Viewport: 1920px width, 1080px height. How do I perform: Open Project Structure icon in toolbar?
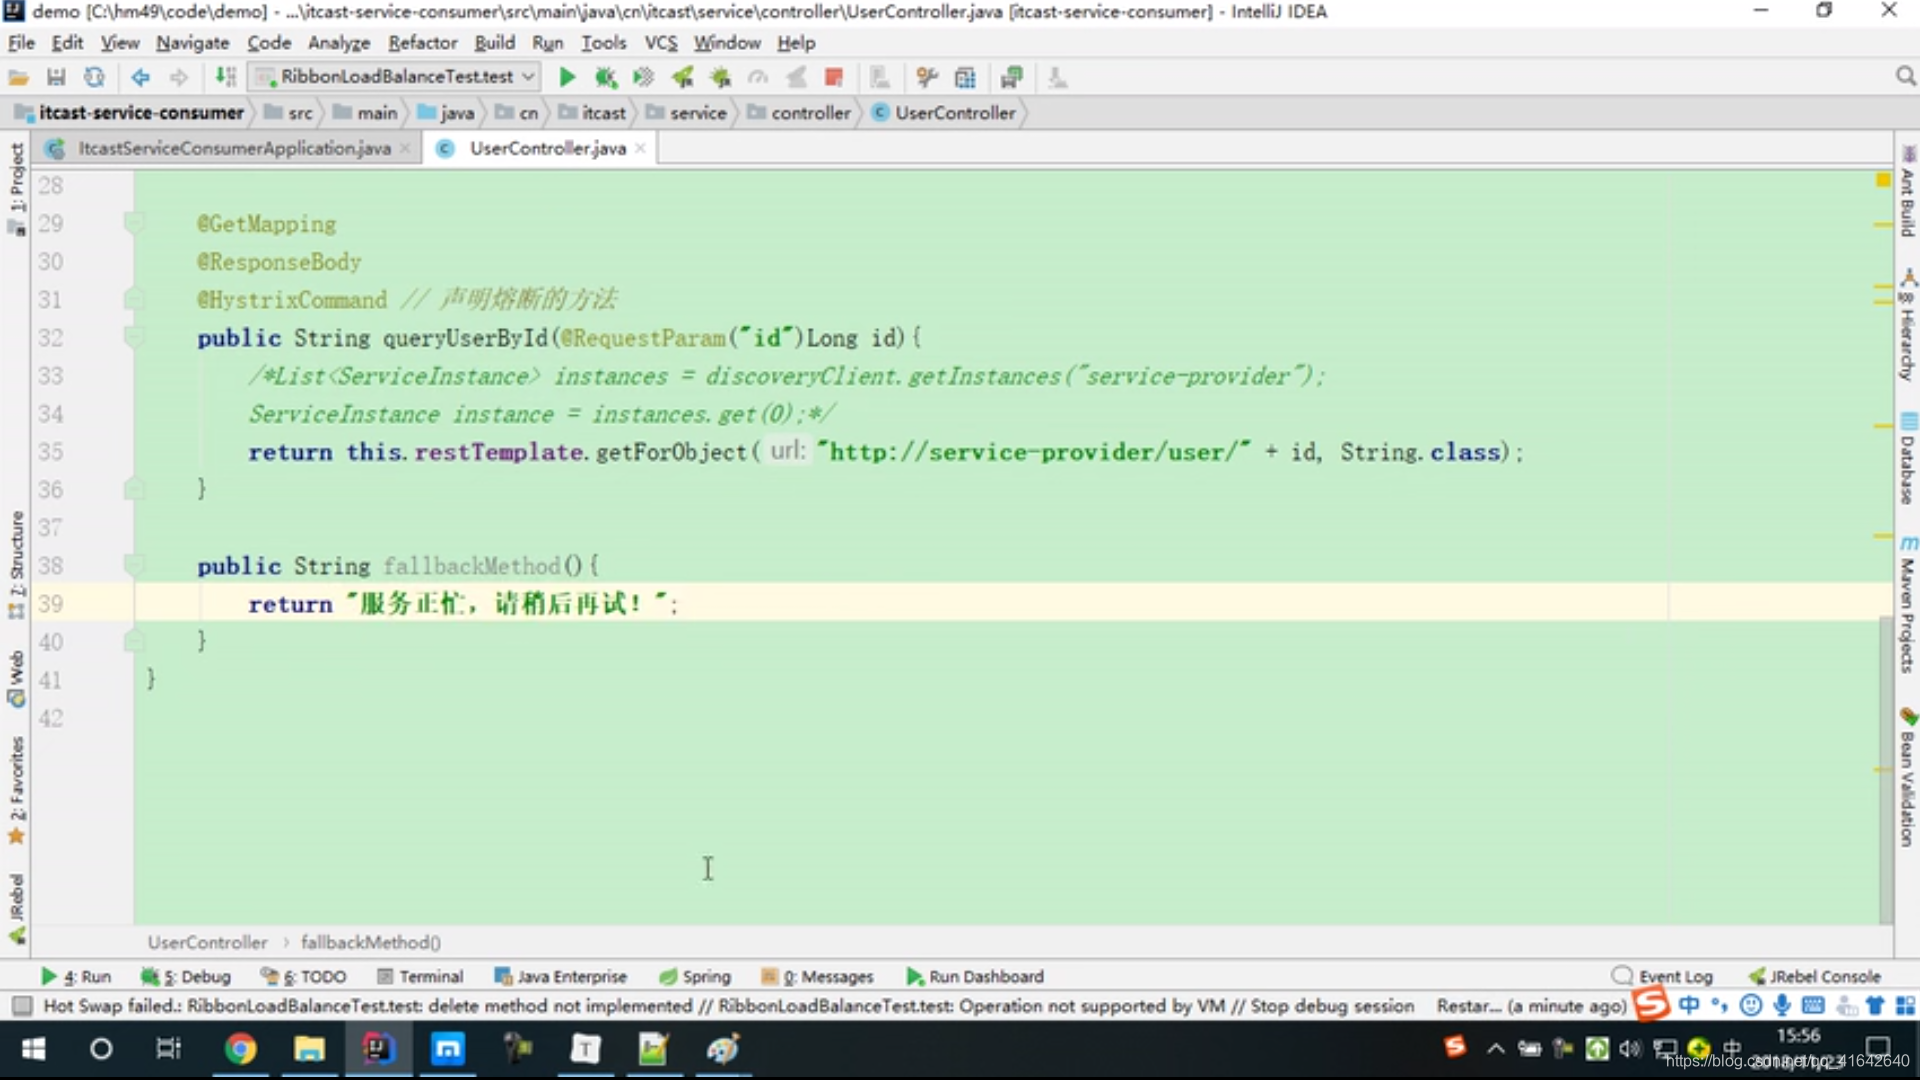point(965,77)
